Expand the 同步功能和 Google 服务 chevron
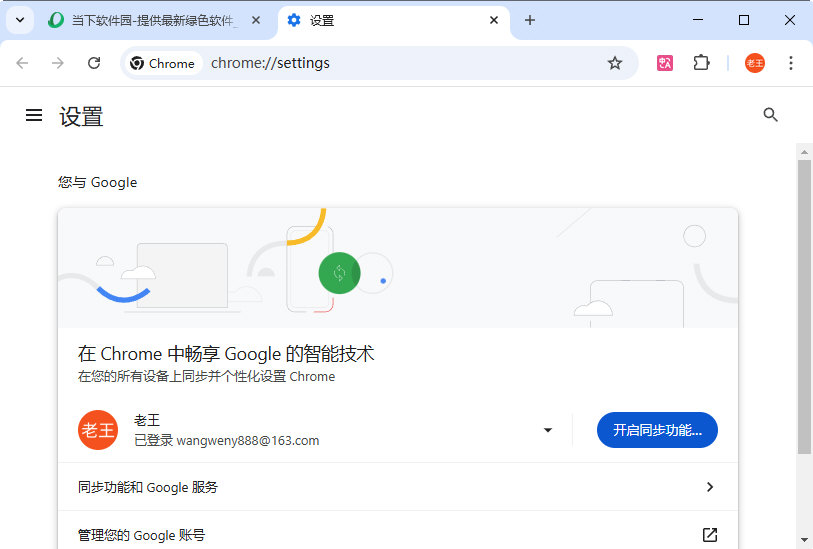 click(710, 487)
